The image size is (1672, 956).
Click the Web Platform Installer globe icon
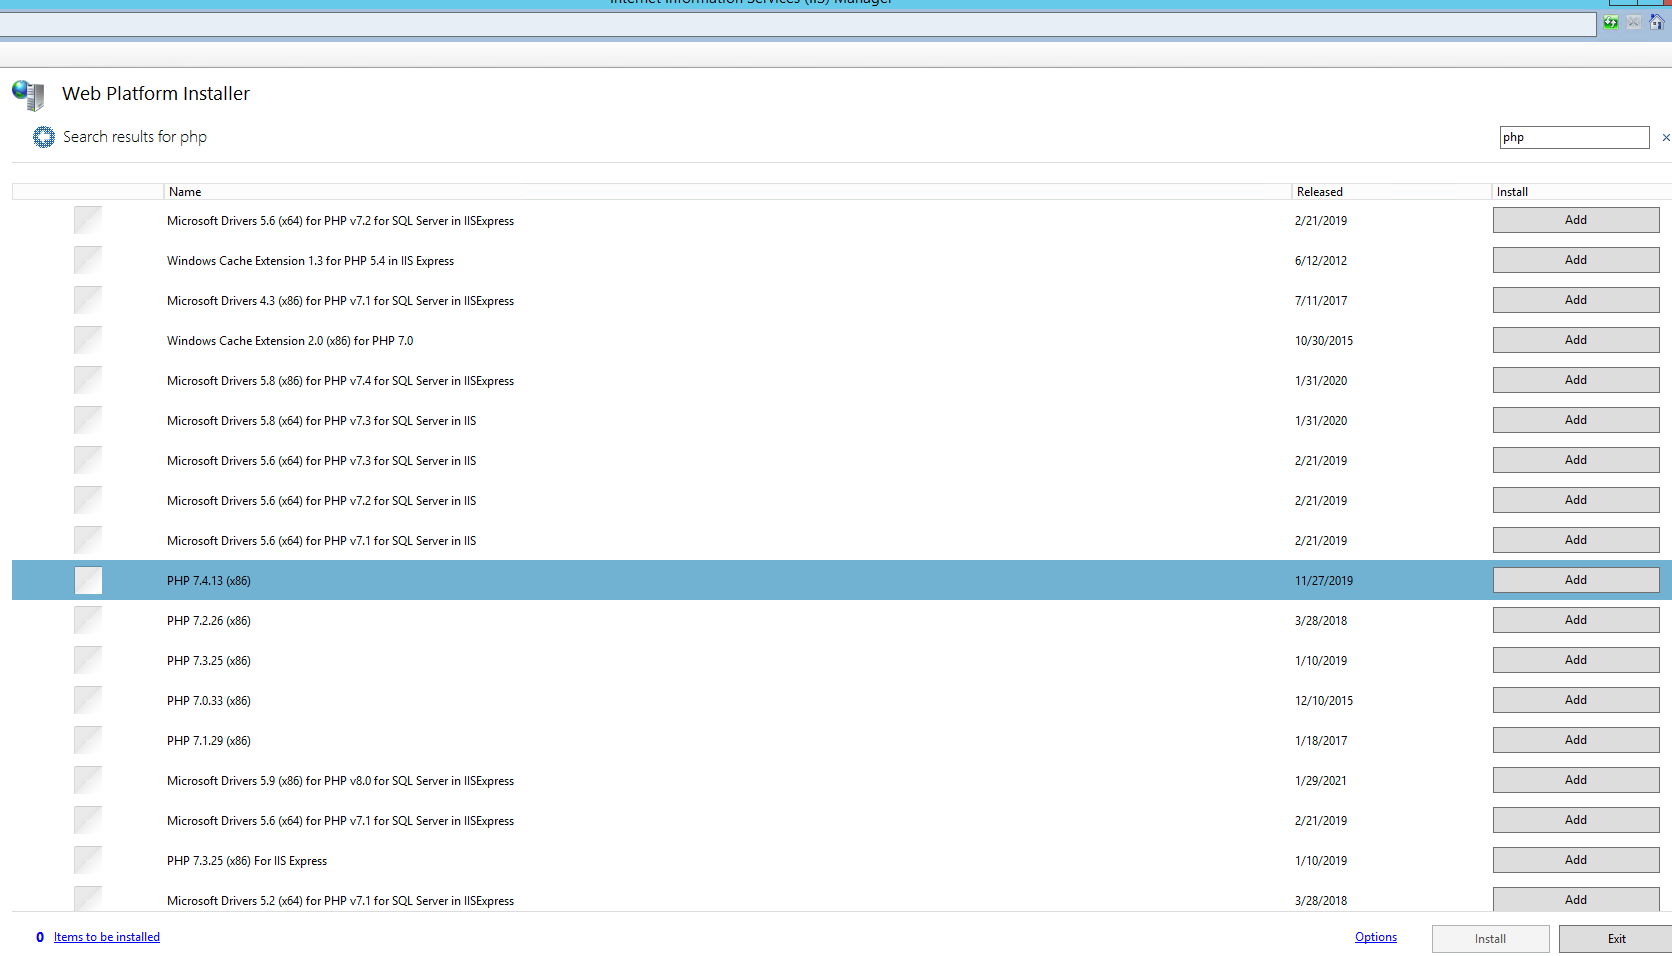(28, 95)
